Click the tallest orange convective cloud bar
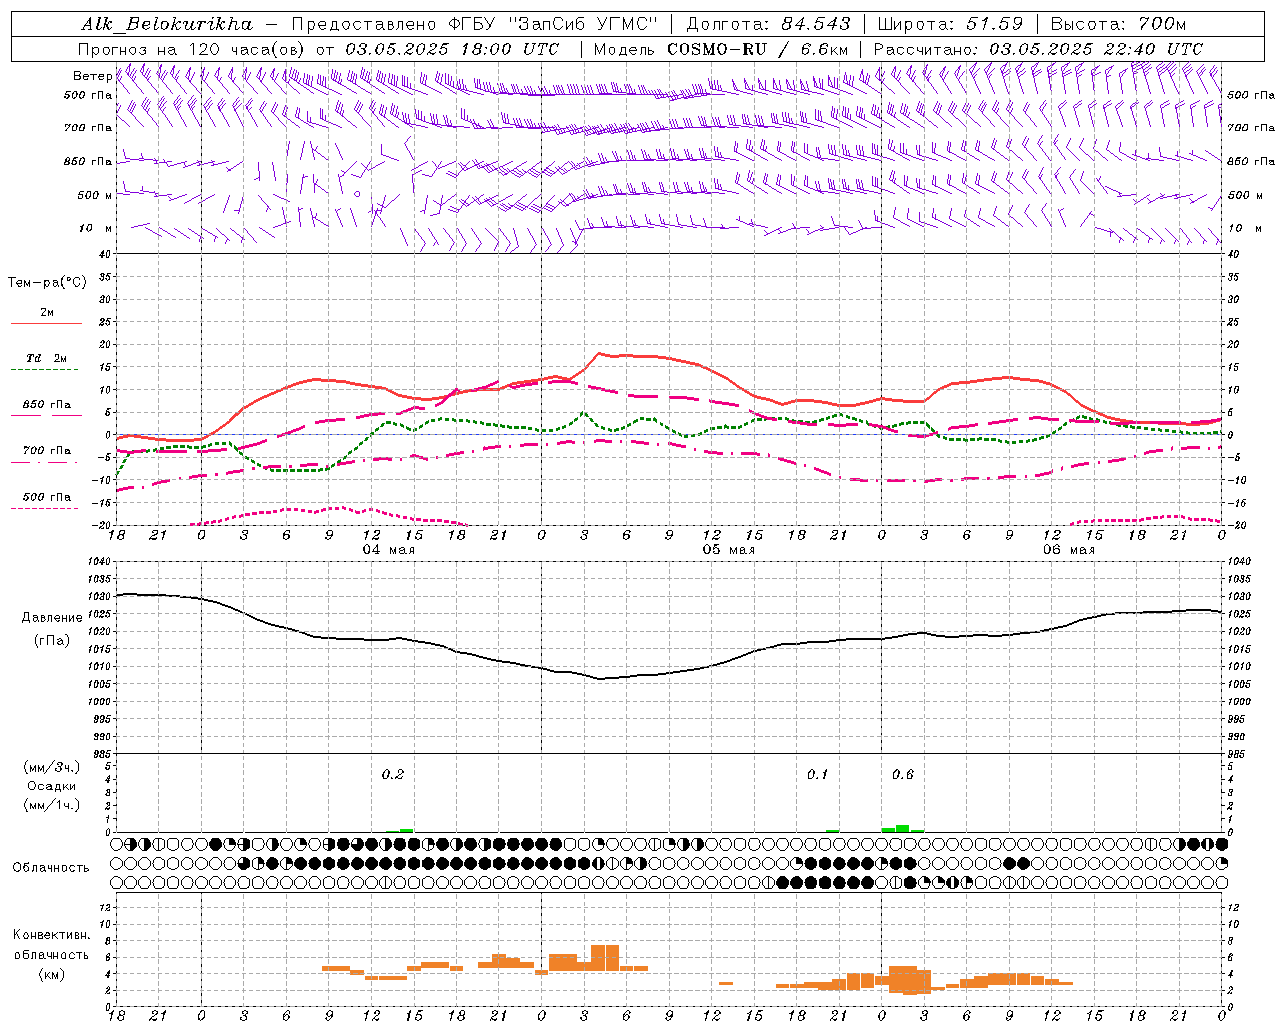 (x=605, y=957)
